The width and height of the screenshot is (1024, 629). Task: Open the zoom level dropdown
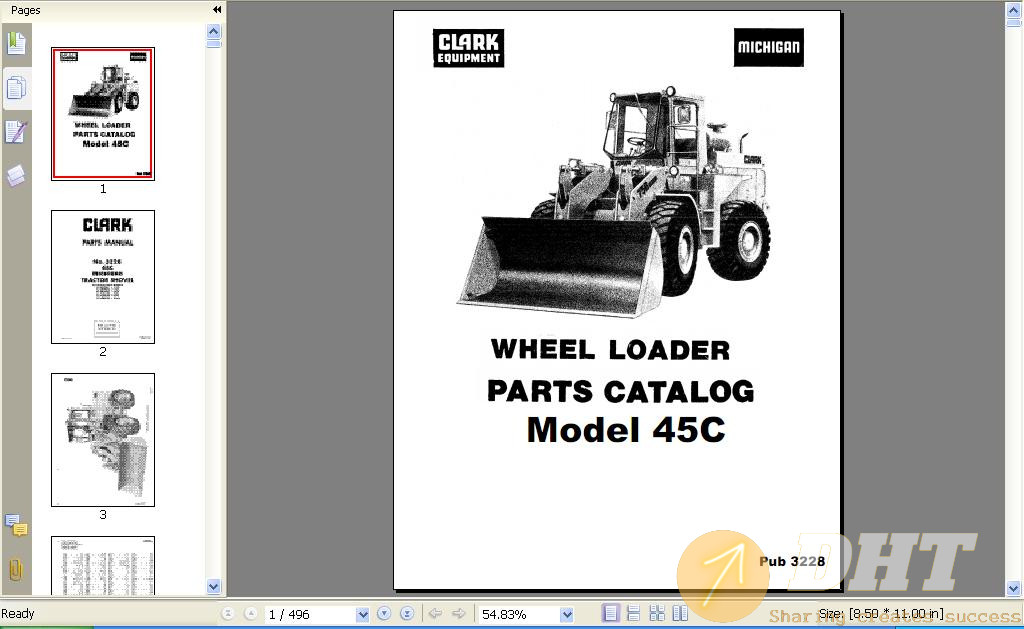tap(566, 615)
